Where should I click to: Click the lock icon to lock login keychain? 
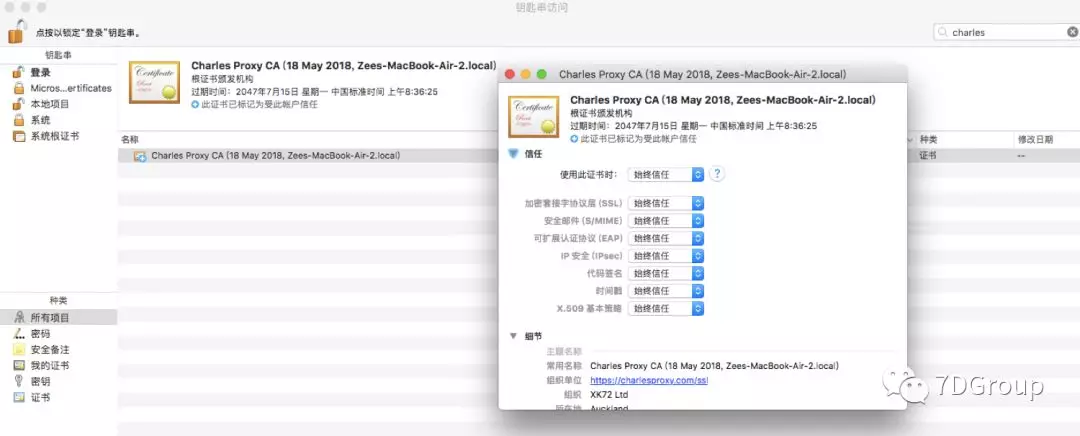pyautogui.click(x=16, y=31)
